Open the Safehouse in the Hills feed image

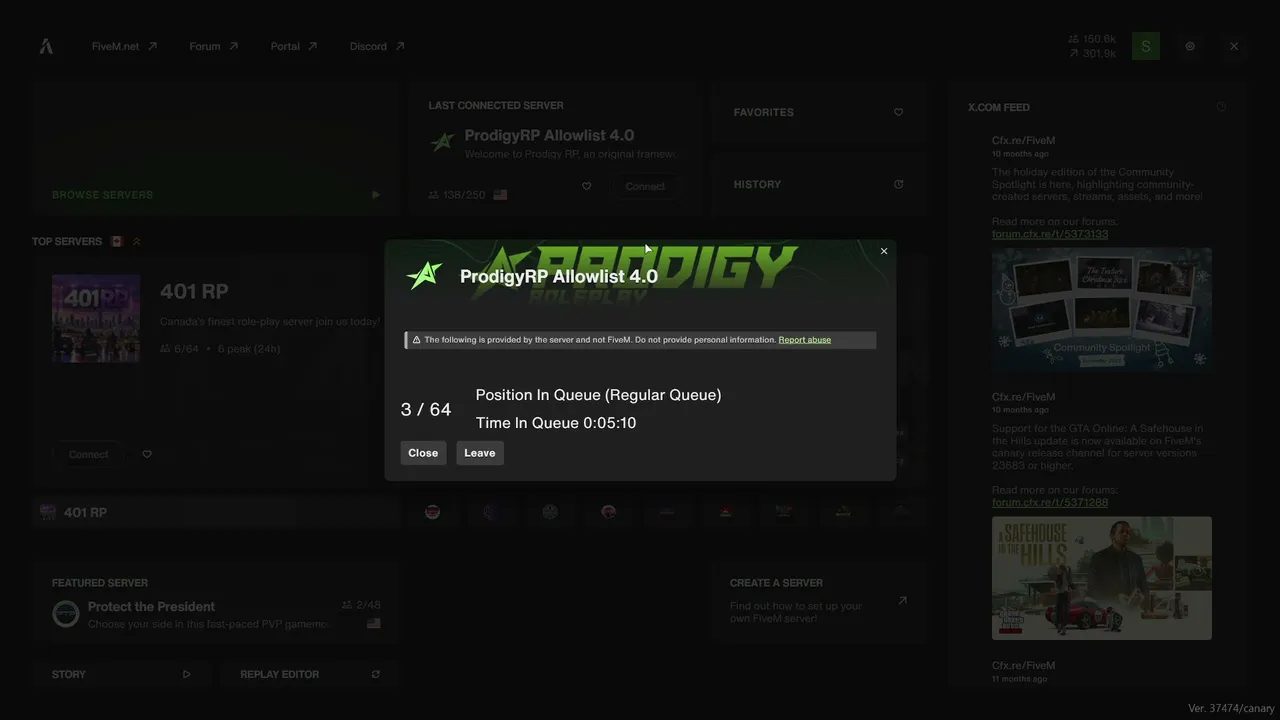(1102, 578)
